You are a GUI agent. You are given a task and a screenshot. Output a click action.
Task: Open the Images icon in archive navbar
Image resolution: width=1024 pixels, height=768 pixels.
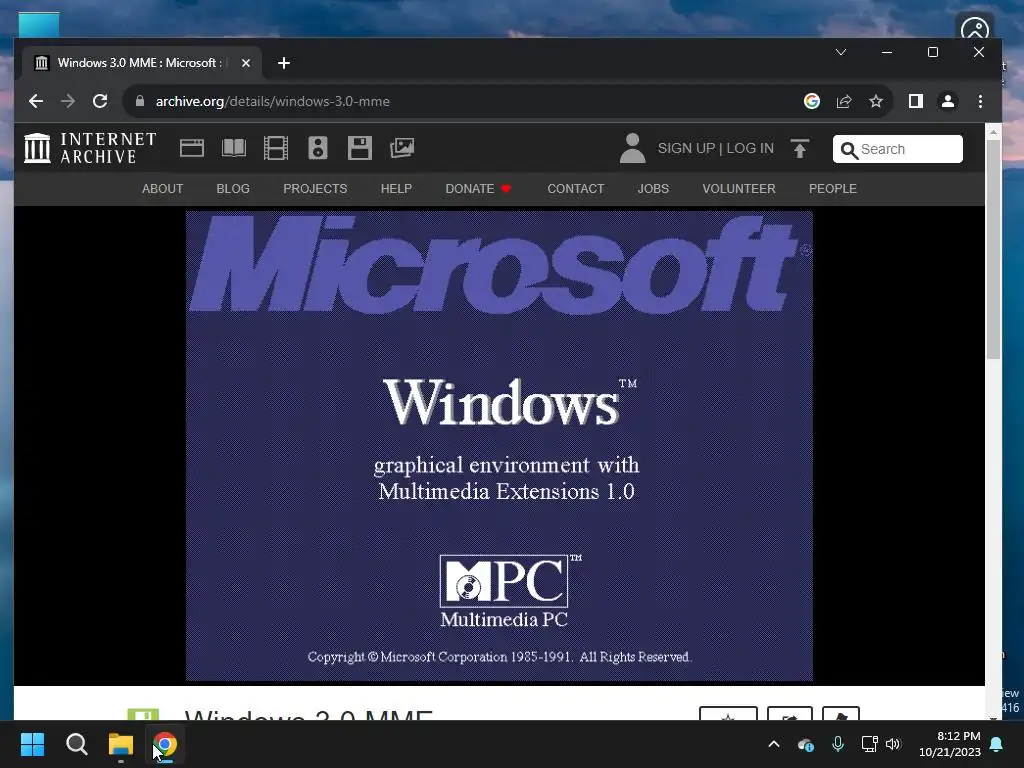tap(402, 148)
